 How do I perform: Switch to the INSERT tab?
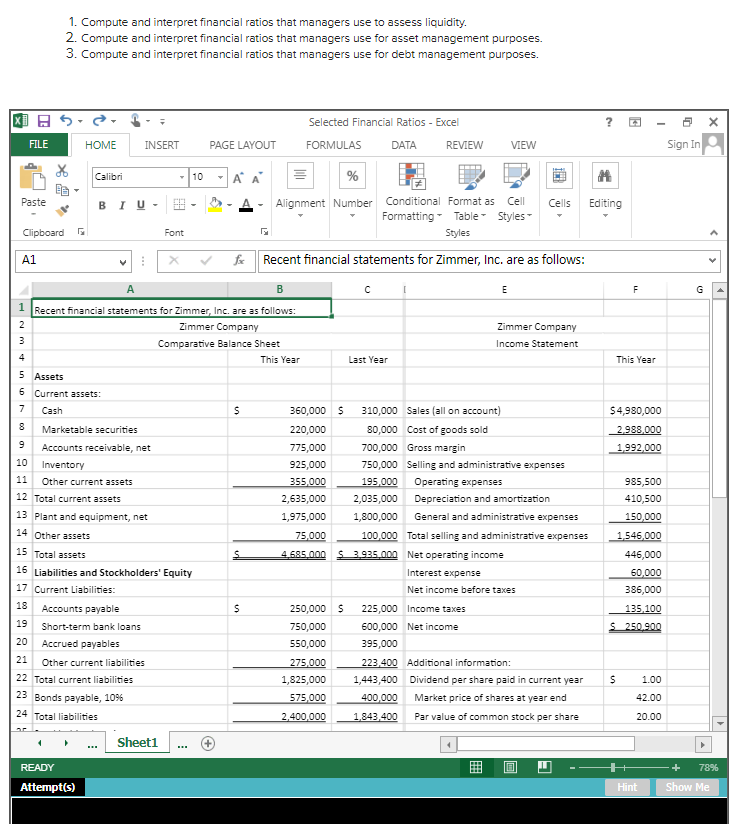click(162, 145)
